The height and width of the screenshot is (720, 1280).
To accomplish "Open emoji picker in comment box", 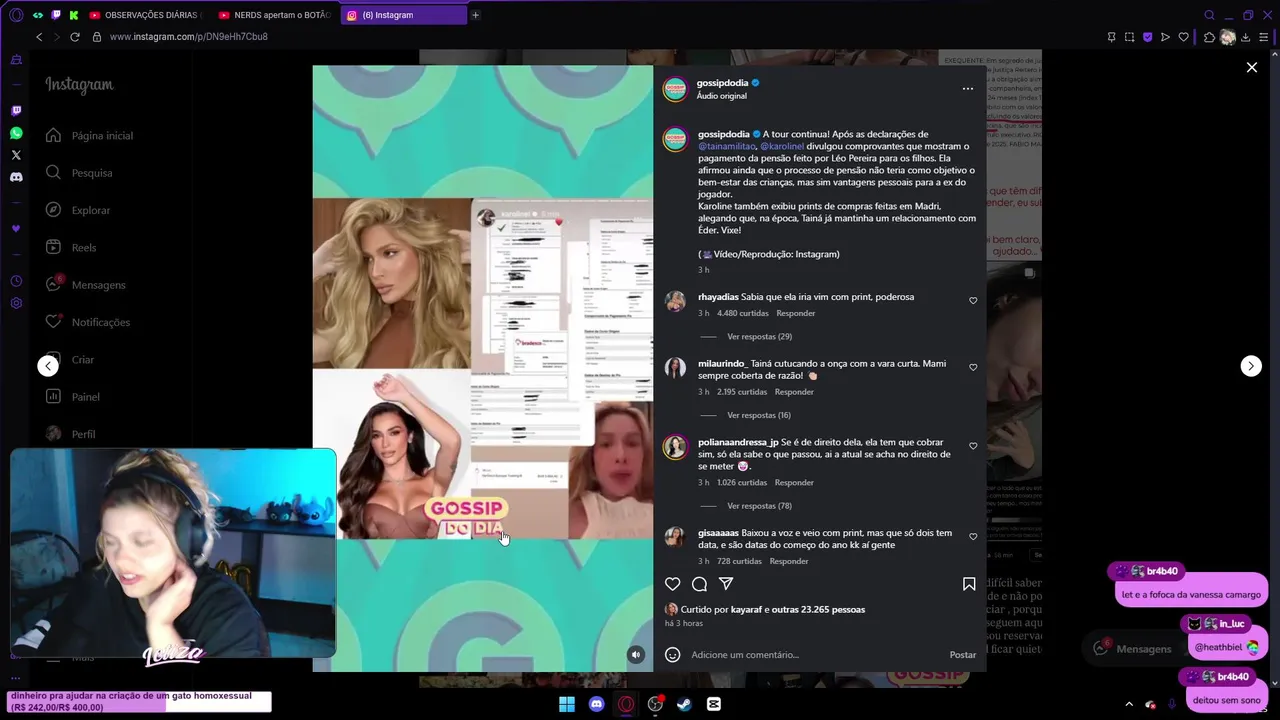I will click(x=673, y=655).
